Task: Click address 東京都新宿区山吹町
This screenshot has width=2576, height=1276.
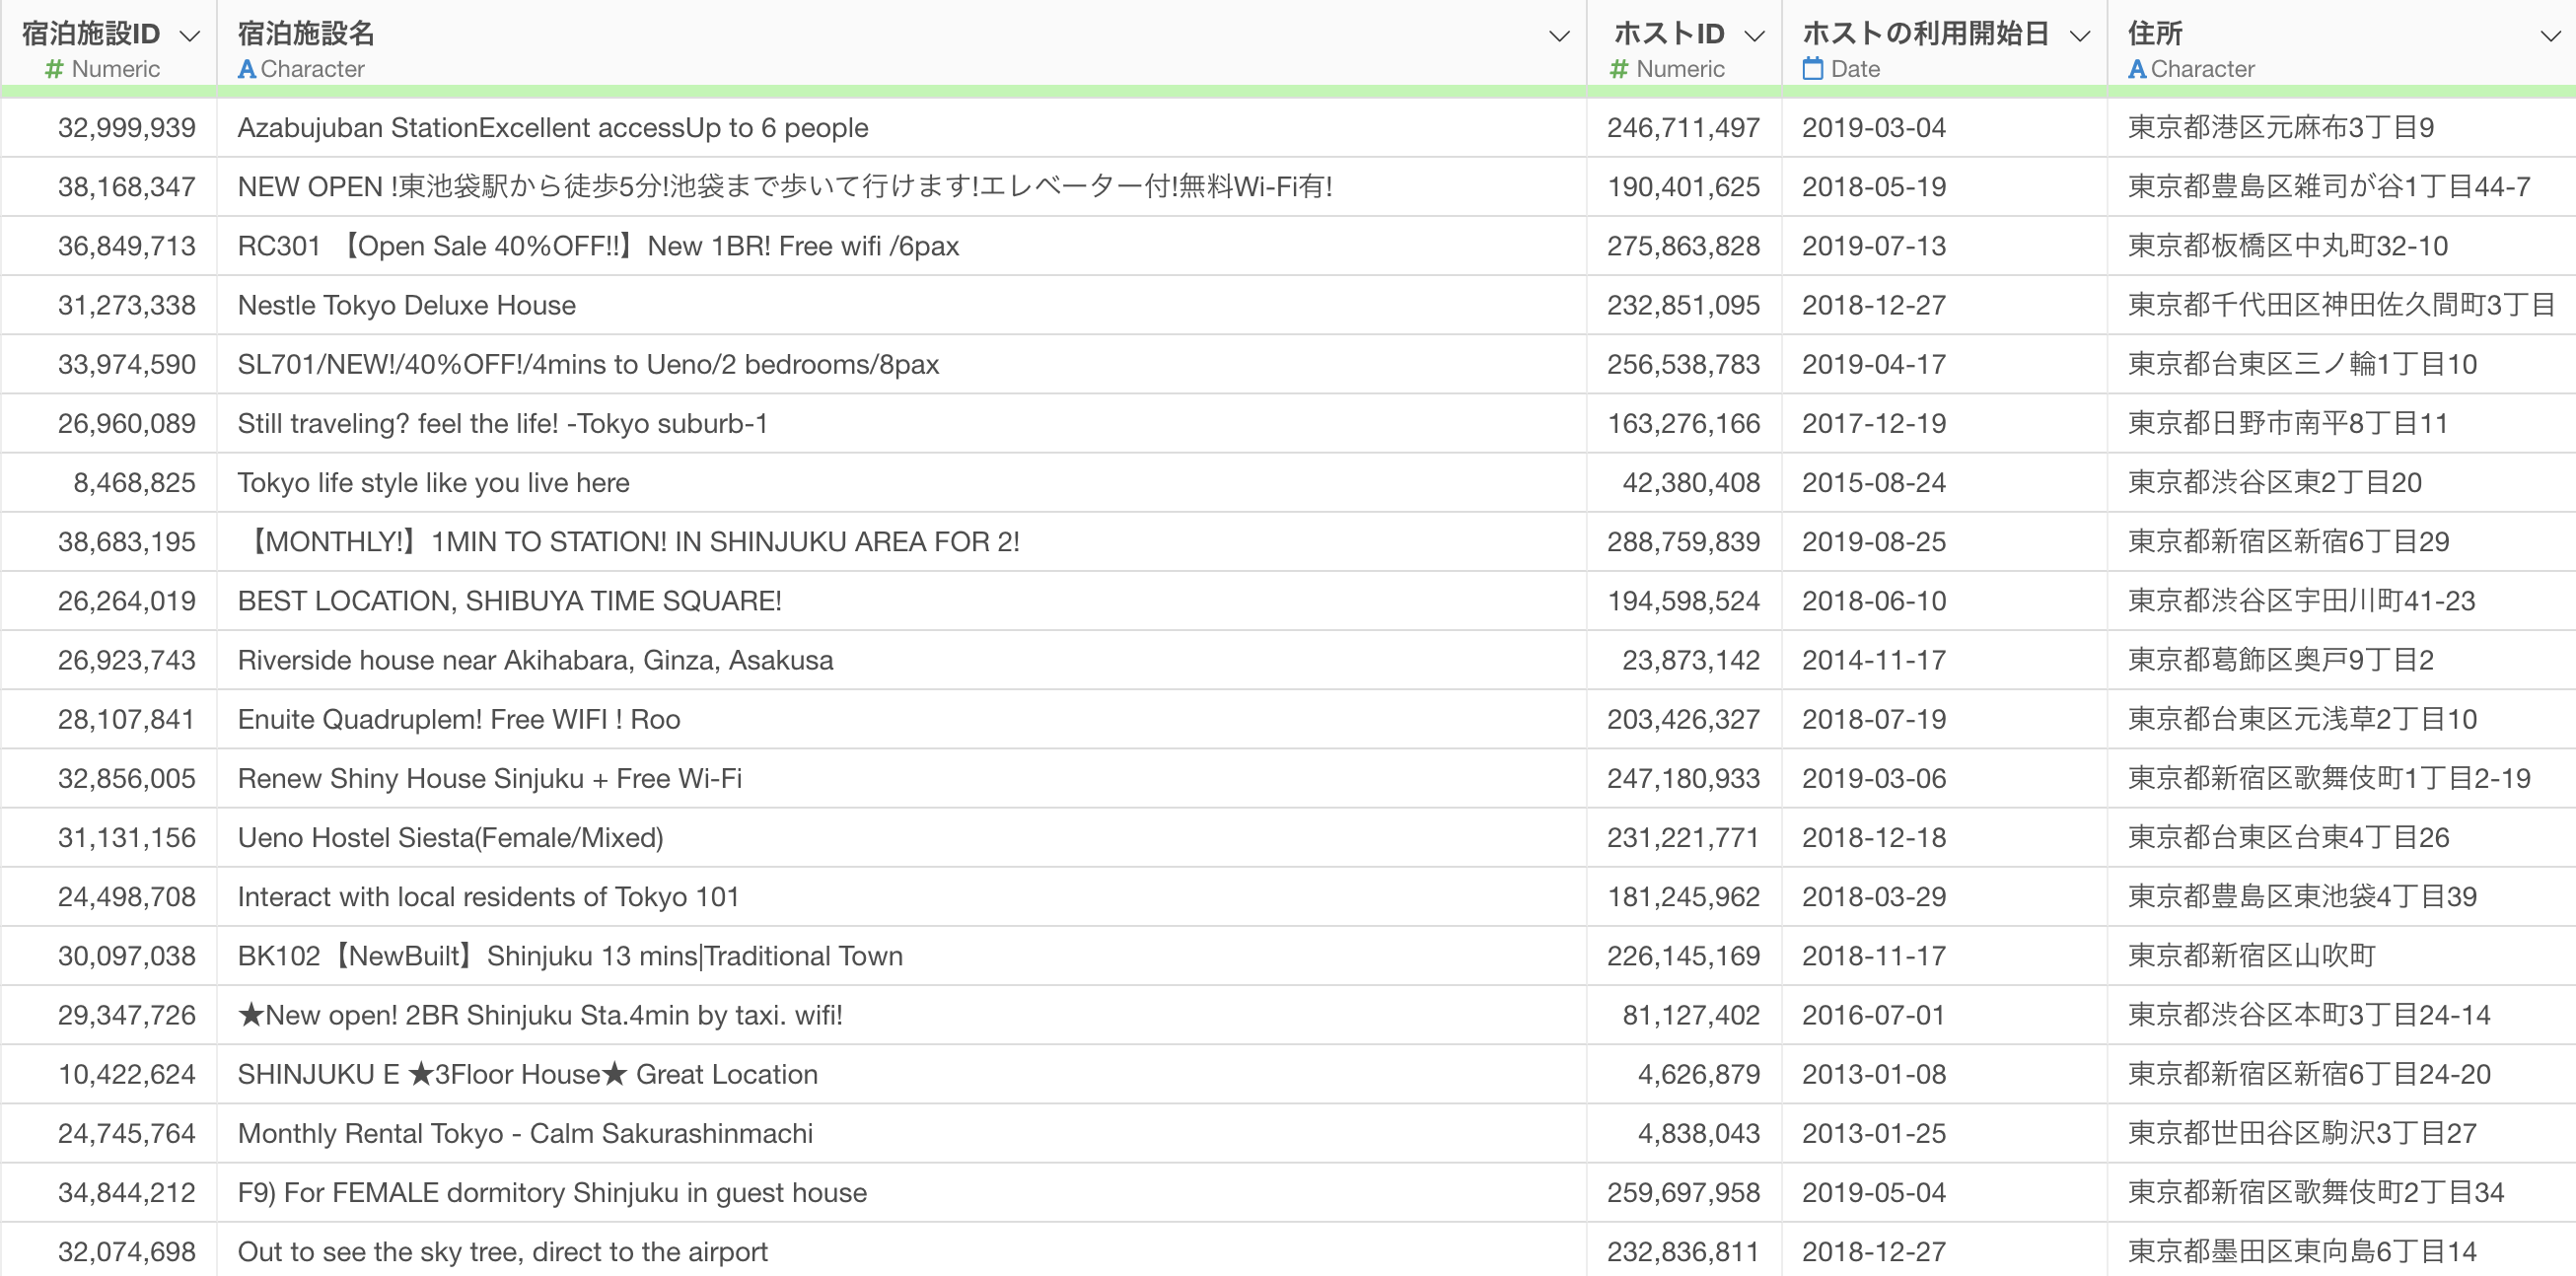Action: pos(2251,956)
